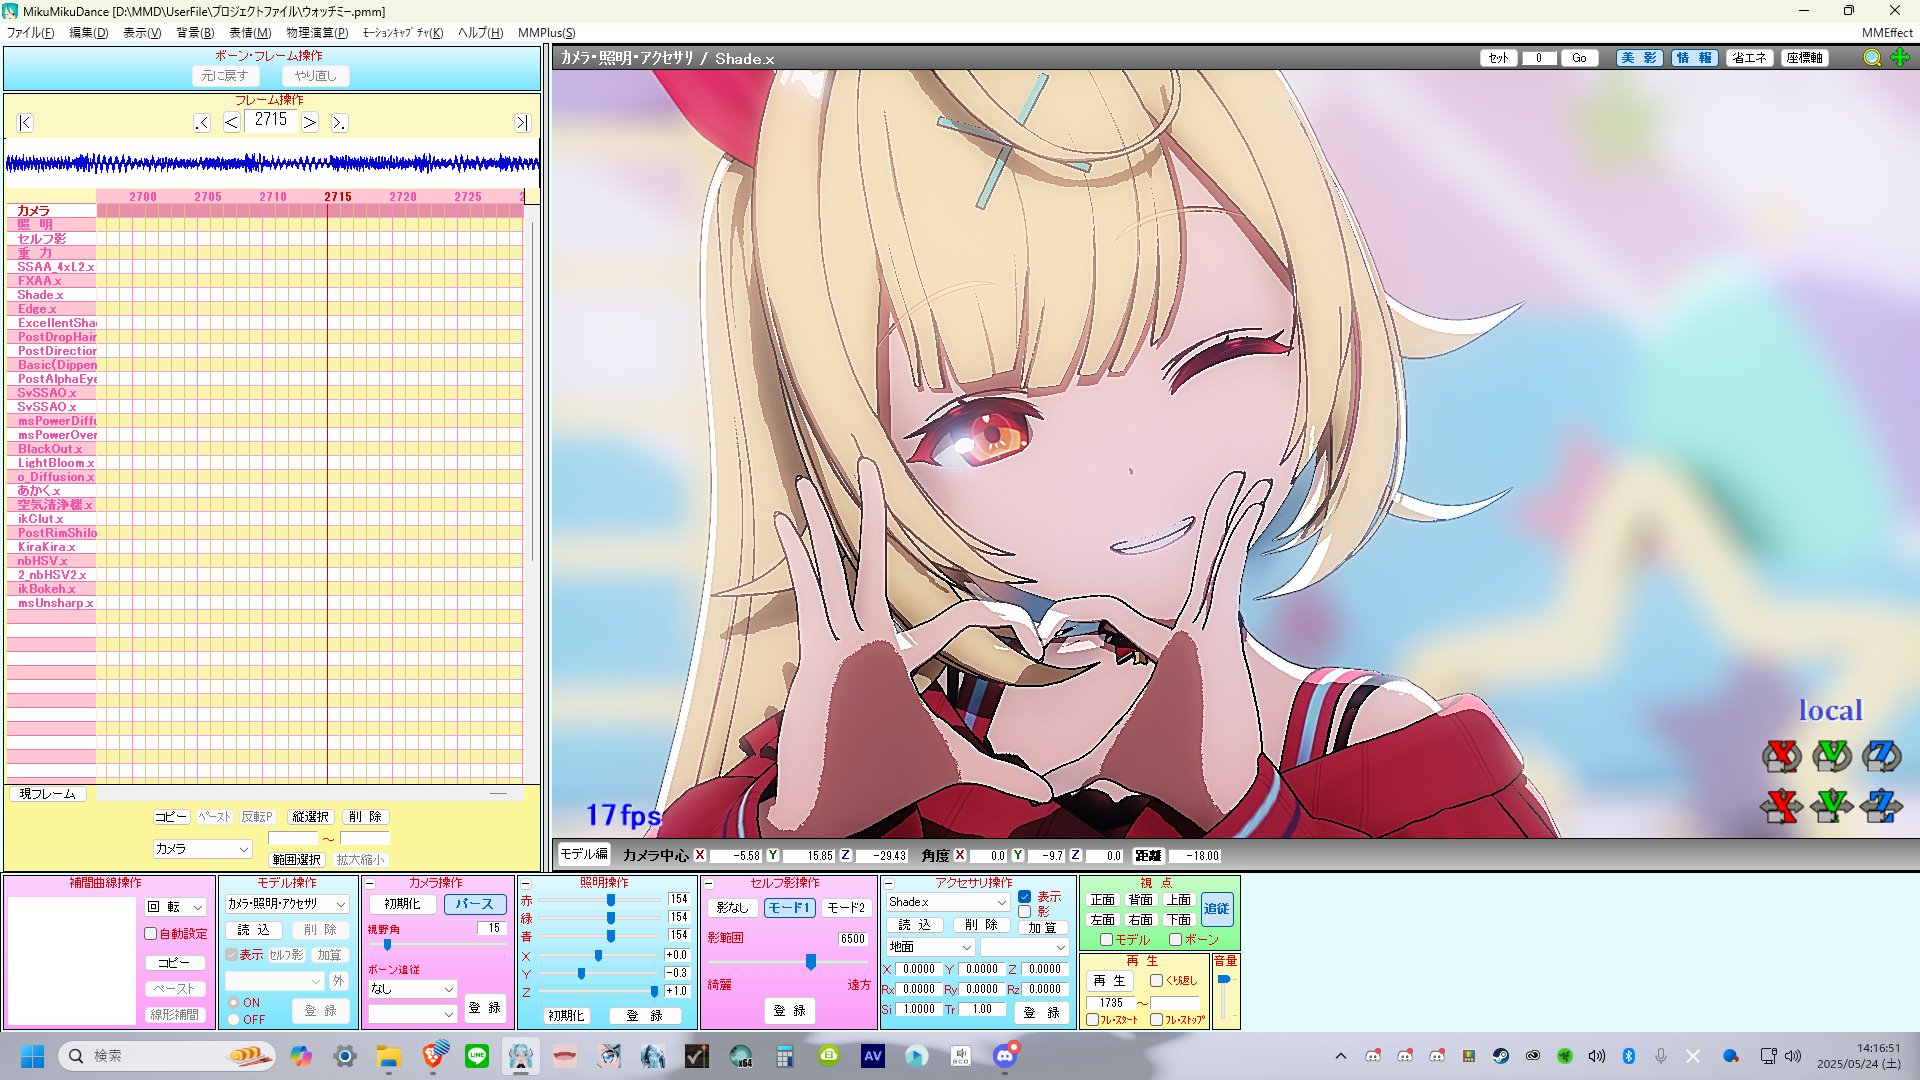Open the 物理演算(P) menu
The image size is (1920, 1080).
click(x=317, y=33)
